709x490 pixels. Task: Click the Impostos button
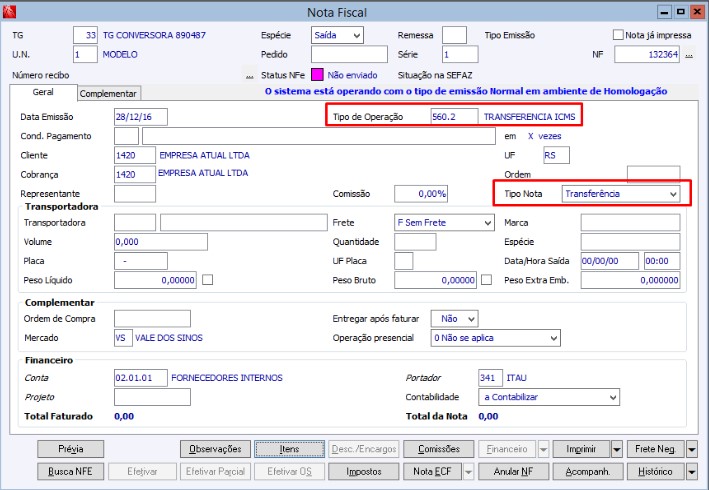coord(364,471)
